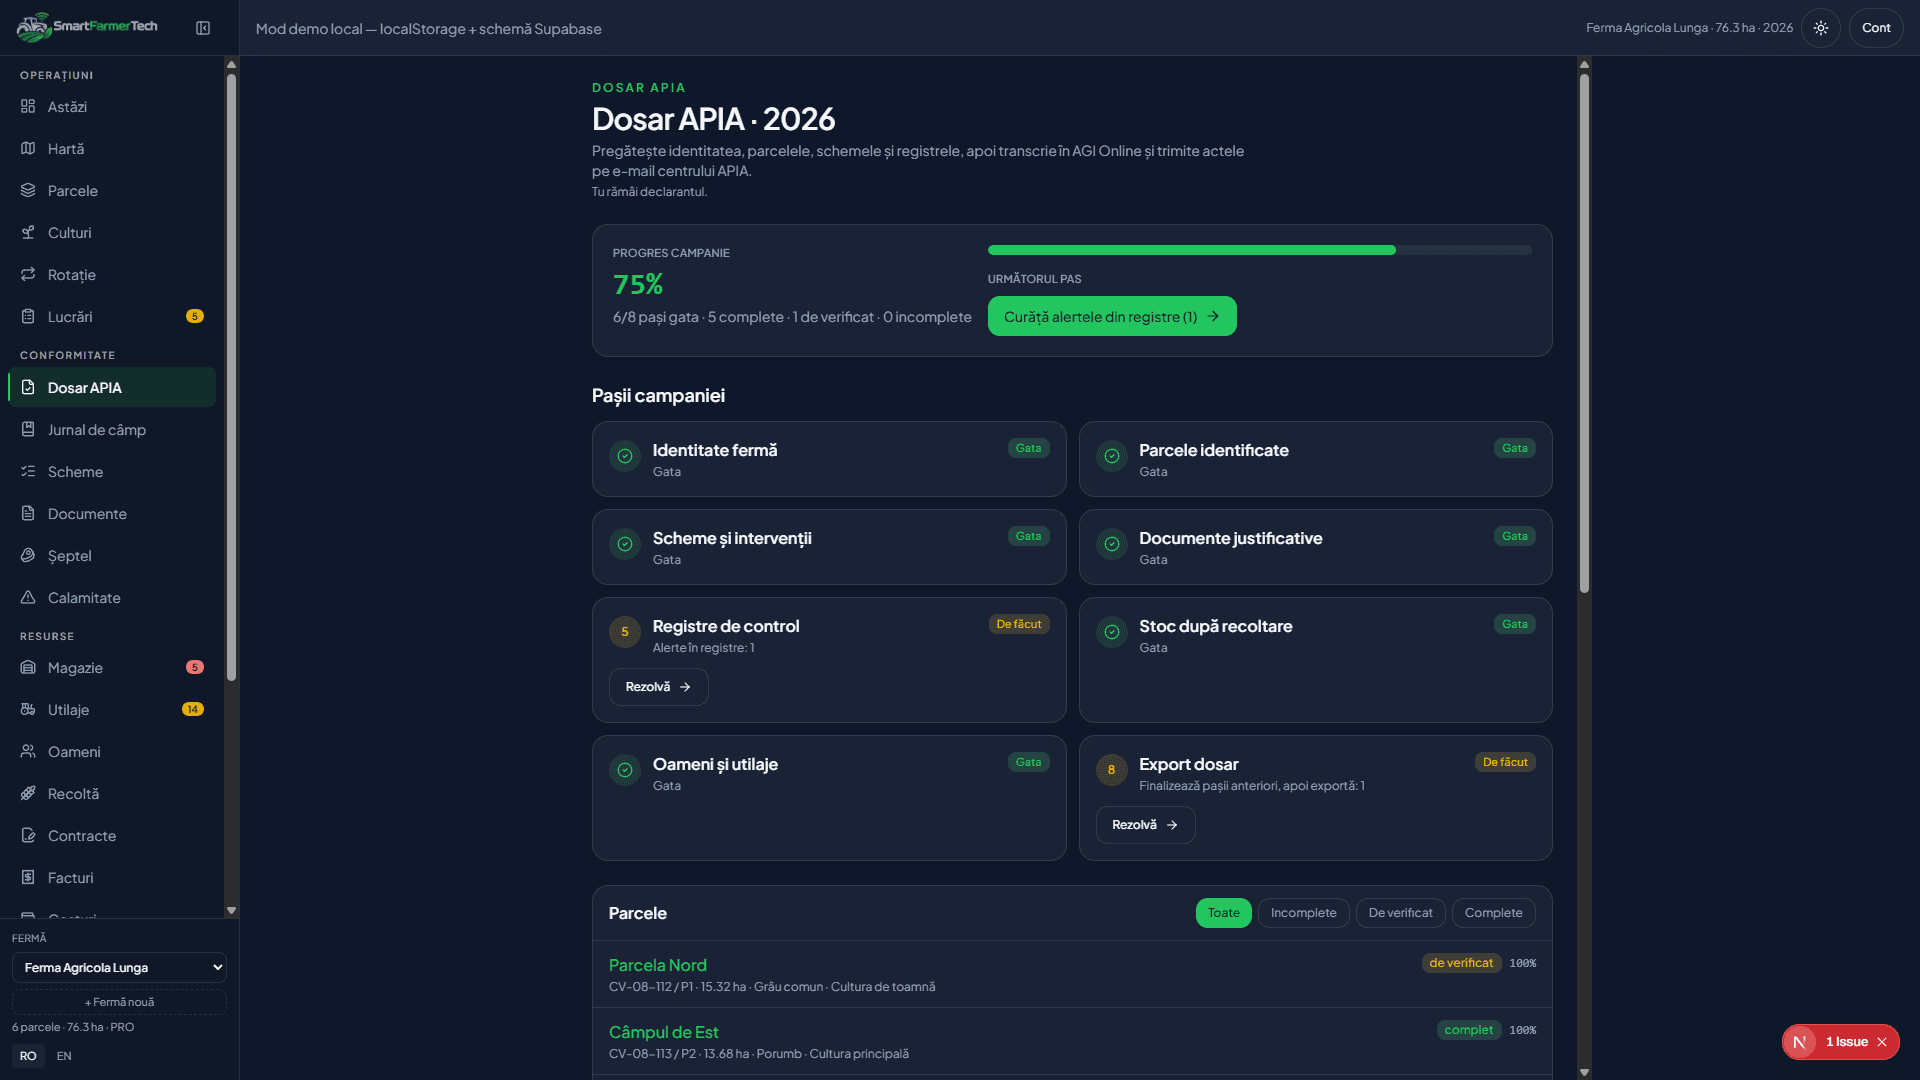Click Curăță alertele din registre button
1920x1080 pixels.
click(1112, 316)
